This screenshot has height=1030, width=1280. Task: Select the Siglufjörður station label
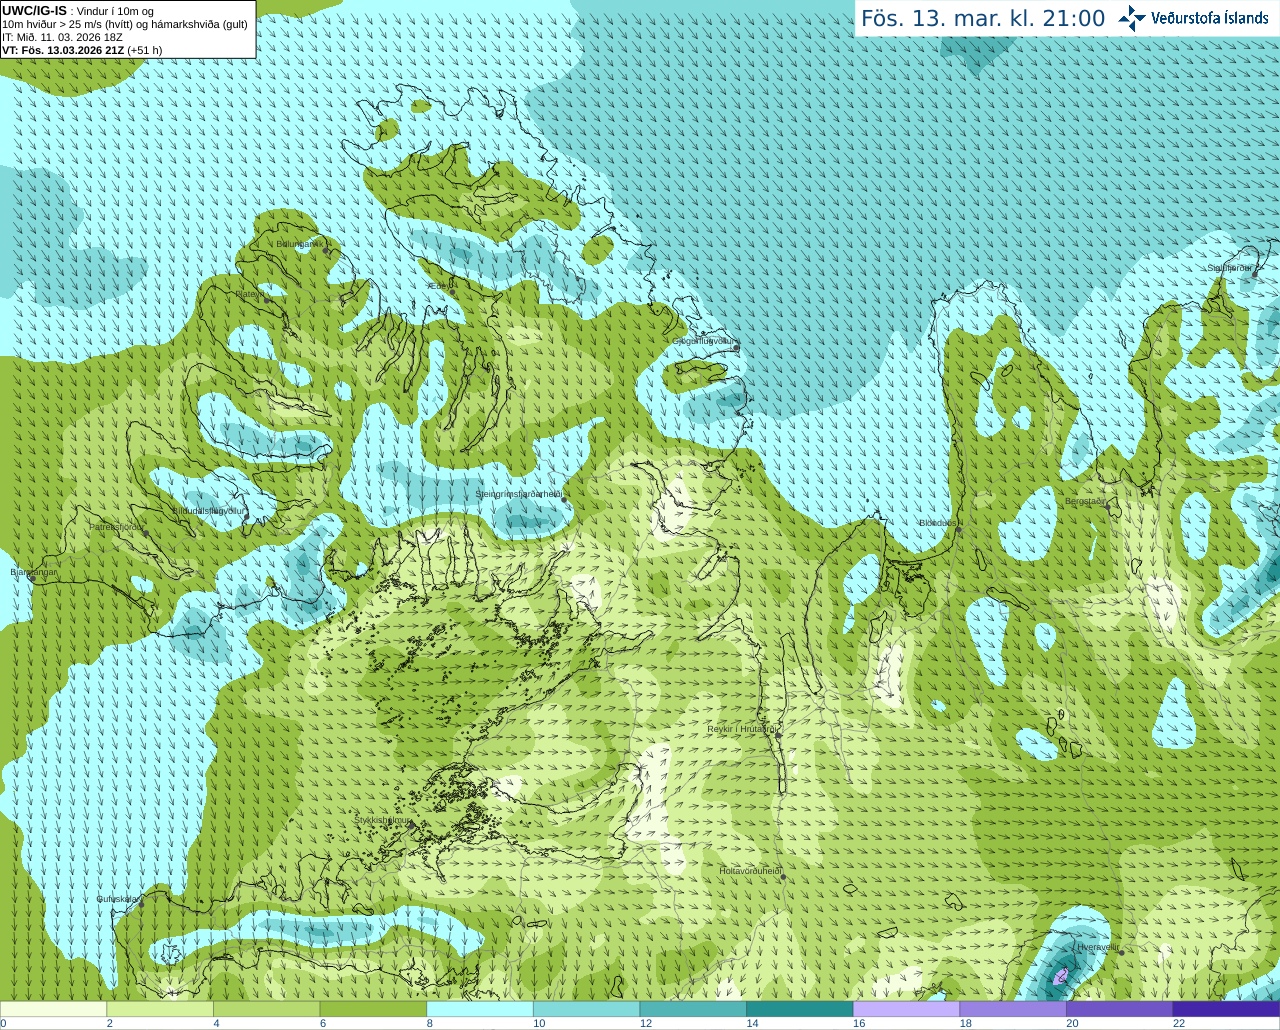point(1229,268)
